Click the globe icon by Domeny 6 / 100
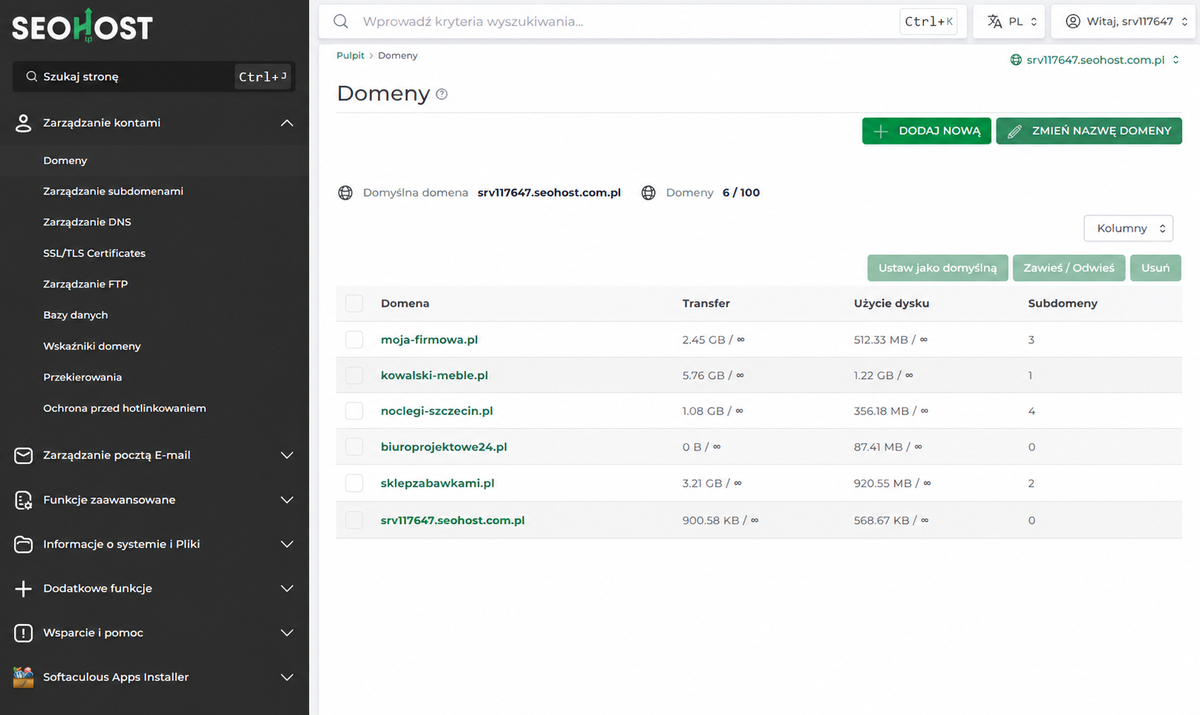Image resolution: width=1200 pixels, height=715 pixels. pos(648,193)
